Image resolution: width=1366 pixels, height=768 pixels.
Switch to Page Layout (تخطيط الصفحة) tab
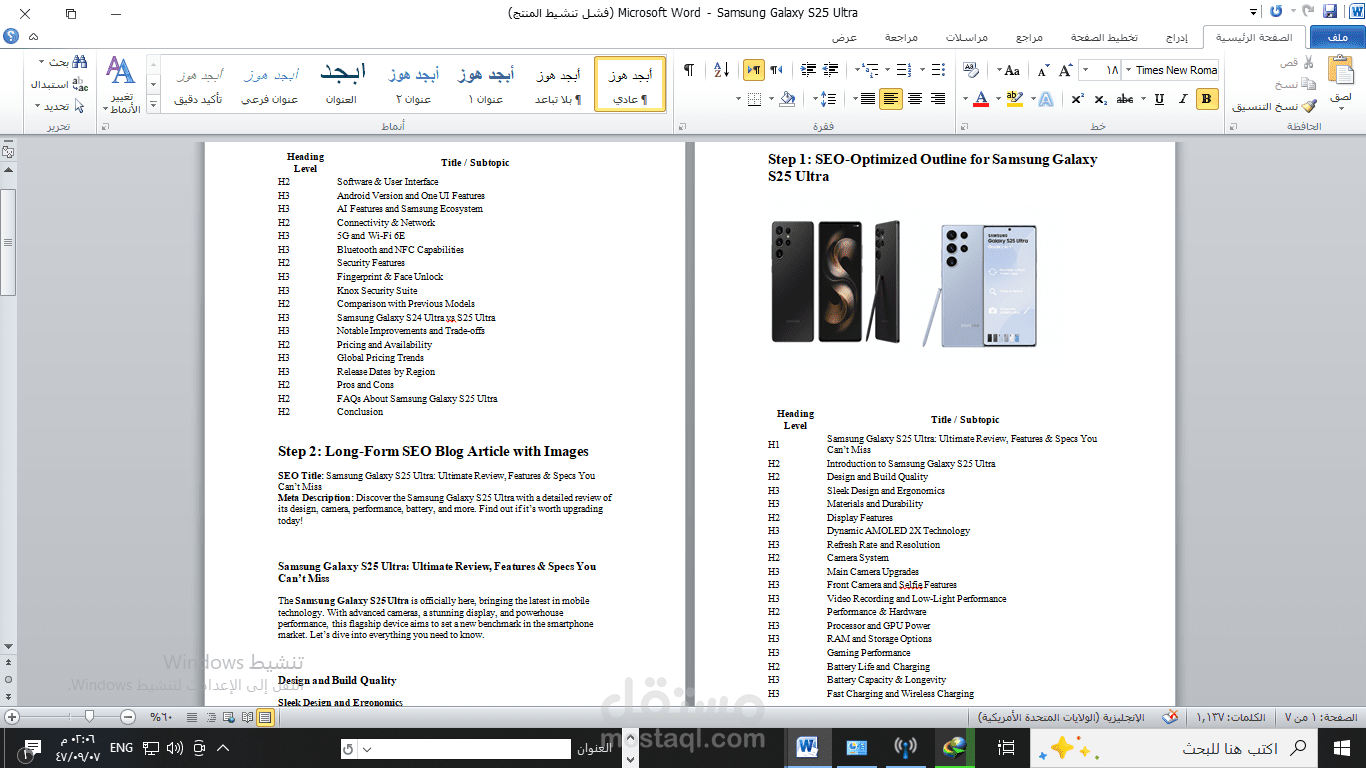(x=1104, y=37)
